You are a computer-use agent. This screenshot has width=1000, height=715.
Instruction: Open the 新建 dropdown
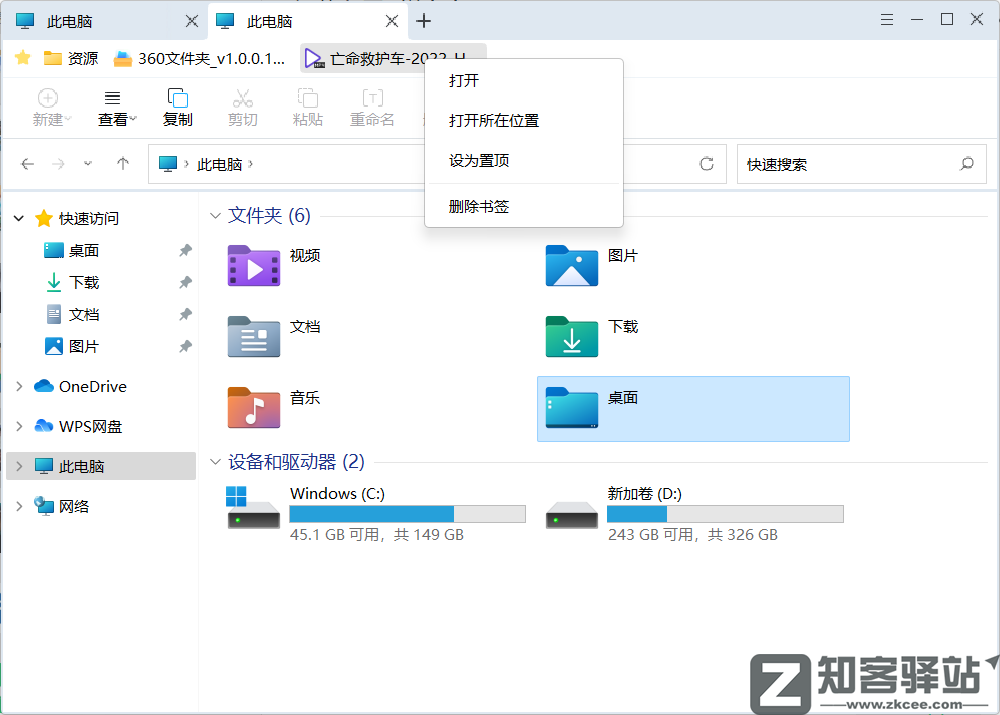click(x=48, y=107)
